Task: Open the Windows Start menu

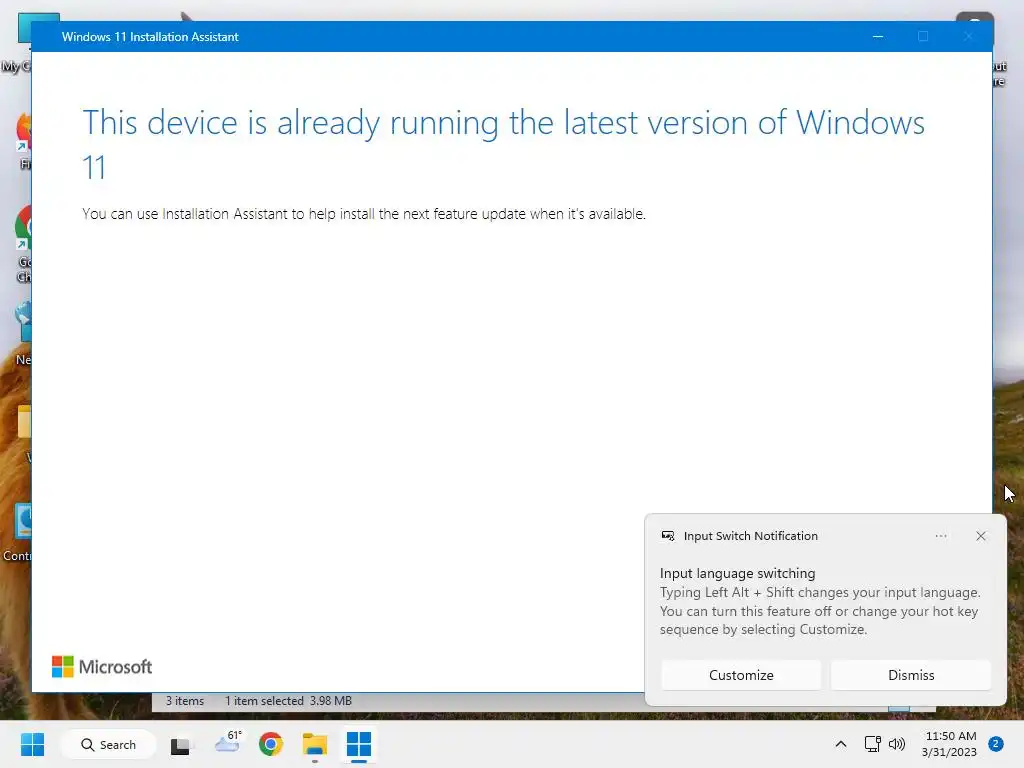Action: [32, 744]
